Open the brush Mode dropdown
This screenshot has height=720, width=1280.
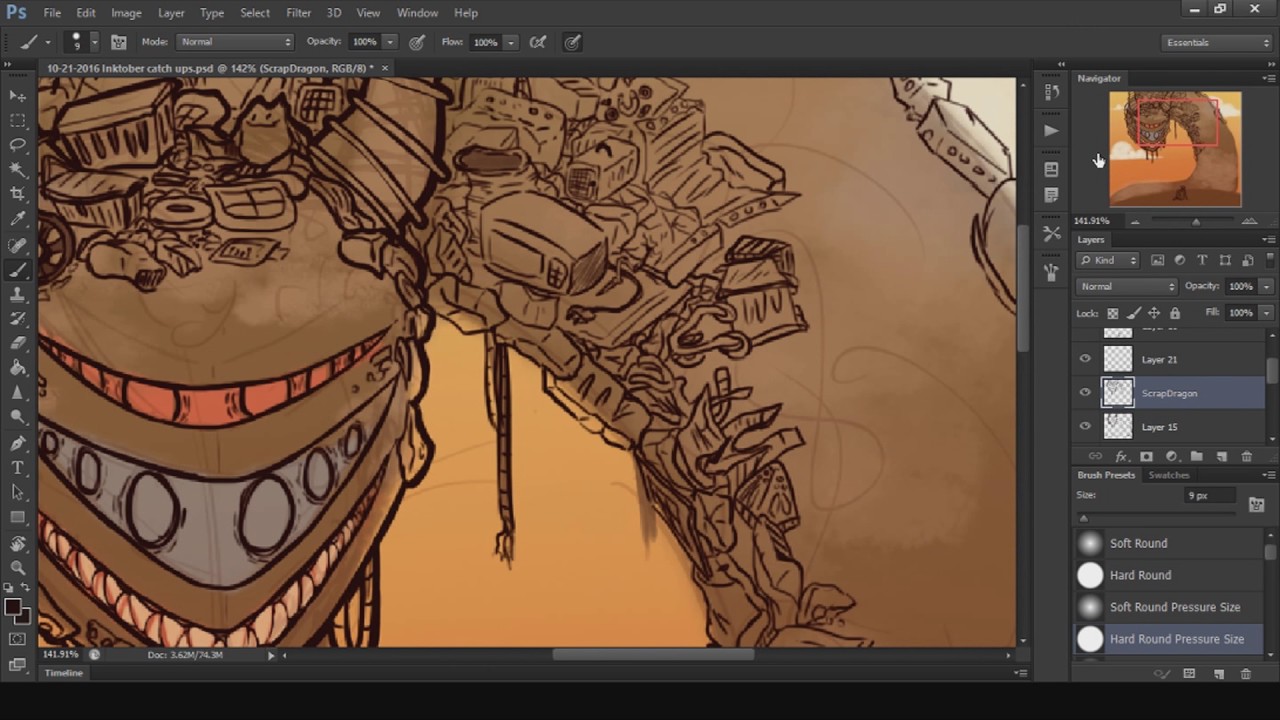click(235, 42)
